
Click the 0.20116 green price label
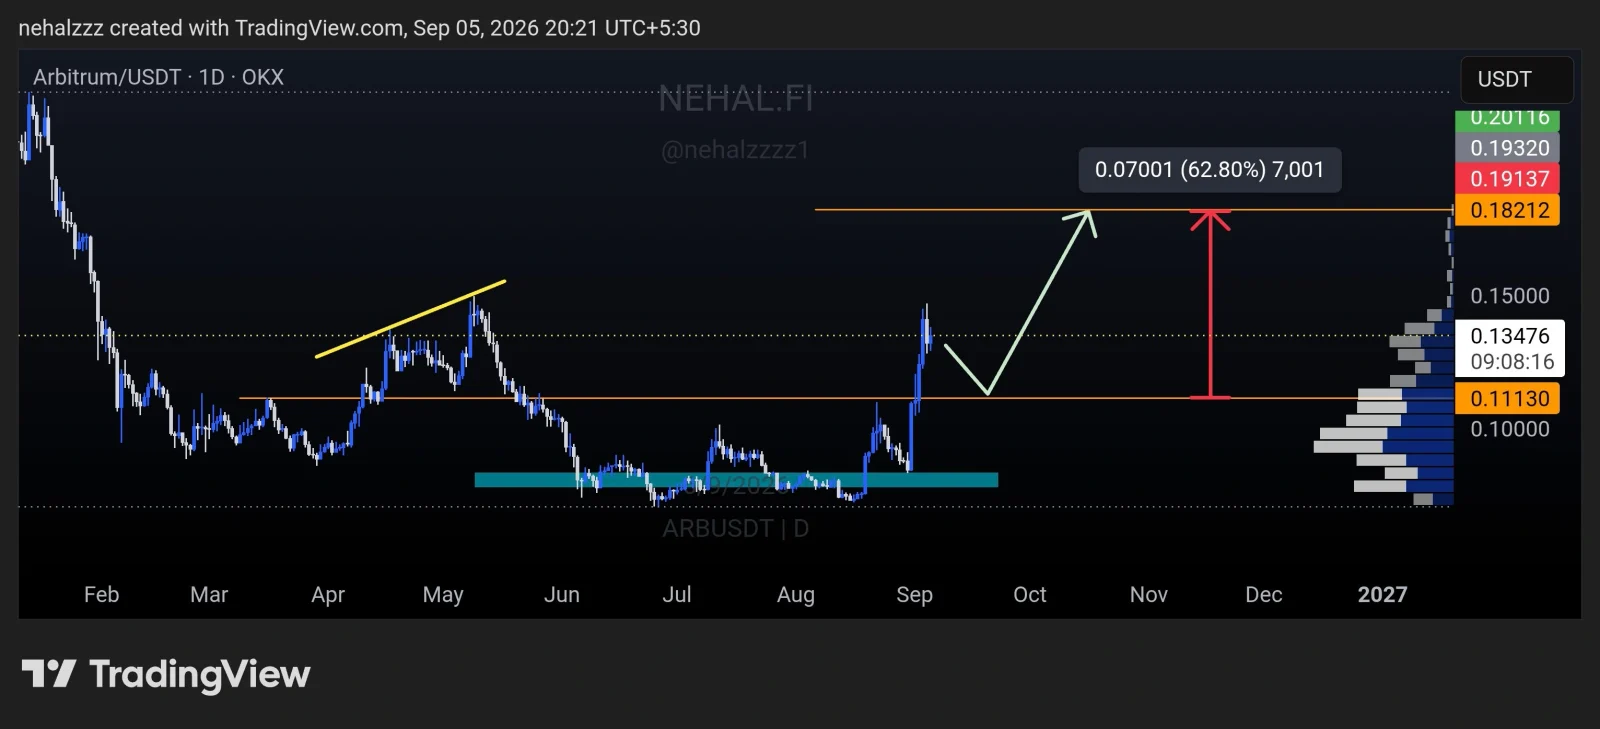(x=1507, y=119)
